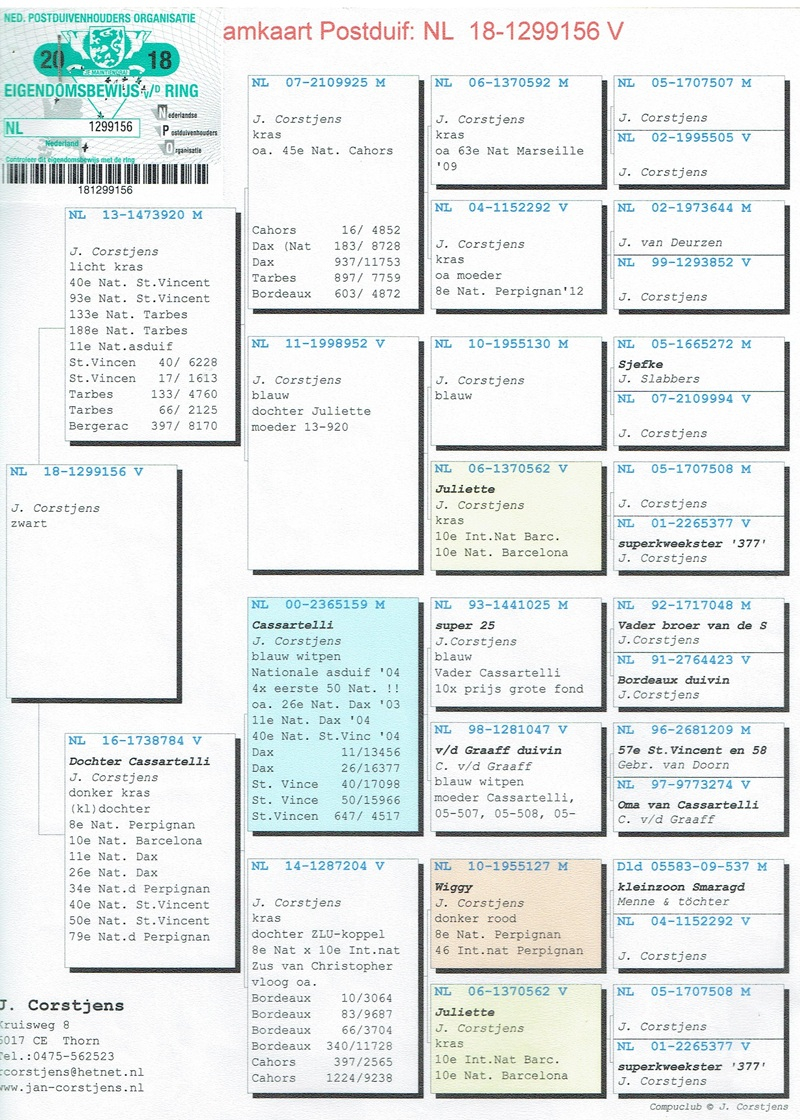This screenshot has height=1120, width=800.
Task: Open the rcorstjens@hetnet.nl email address
Action: [x=70, y=1071]
